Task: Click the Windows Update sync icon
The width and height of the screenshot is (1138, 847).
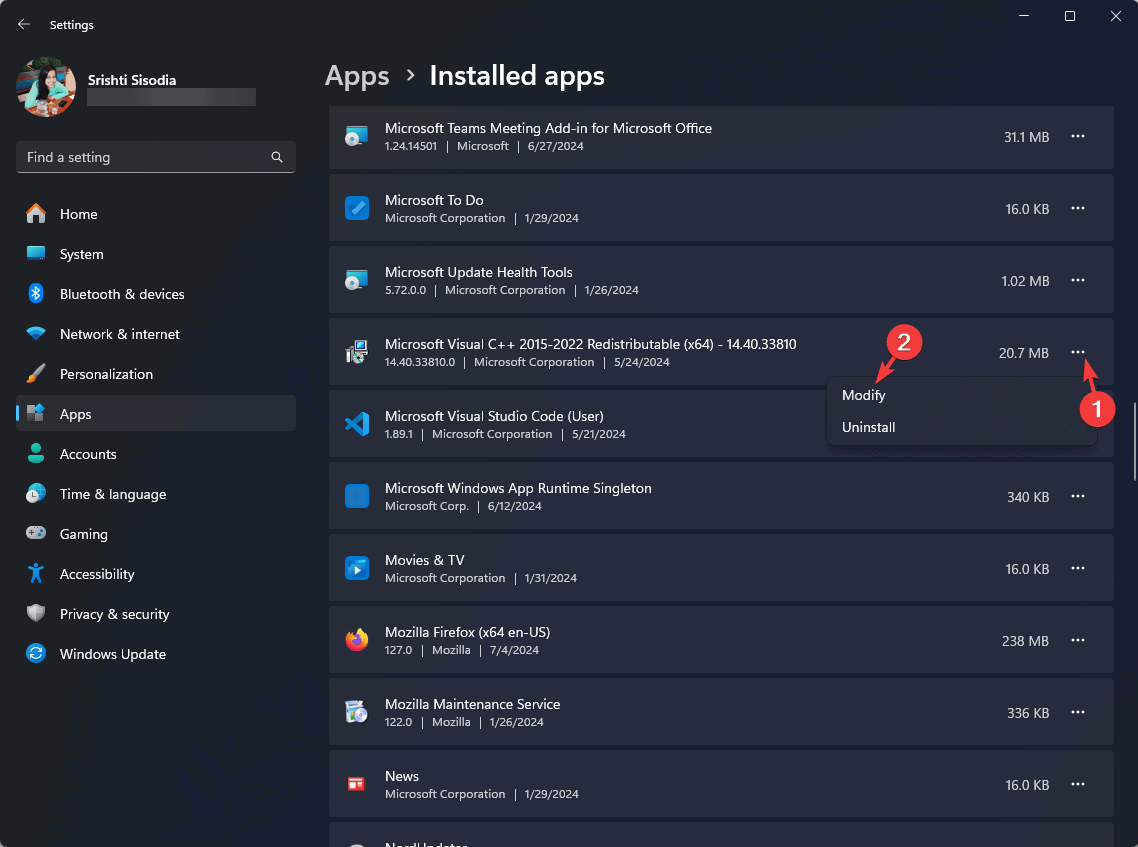Action: pyautogui.click(x=36, y=654)
